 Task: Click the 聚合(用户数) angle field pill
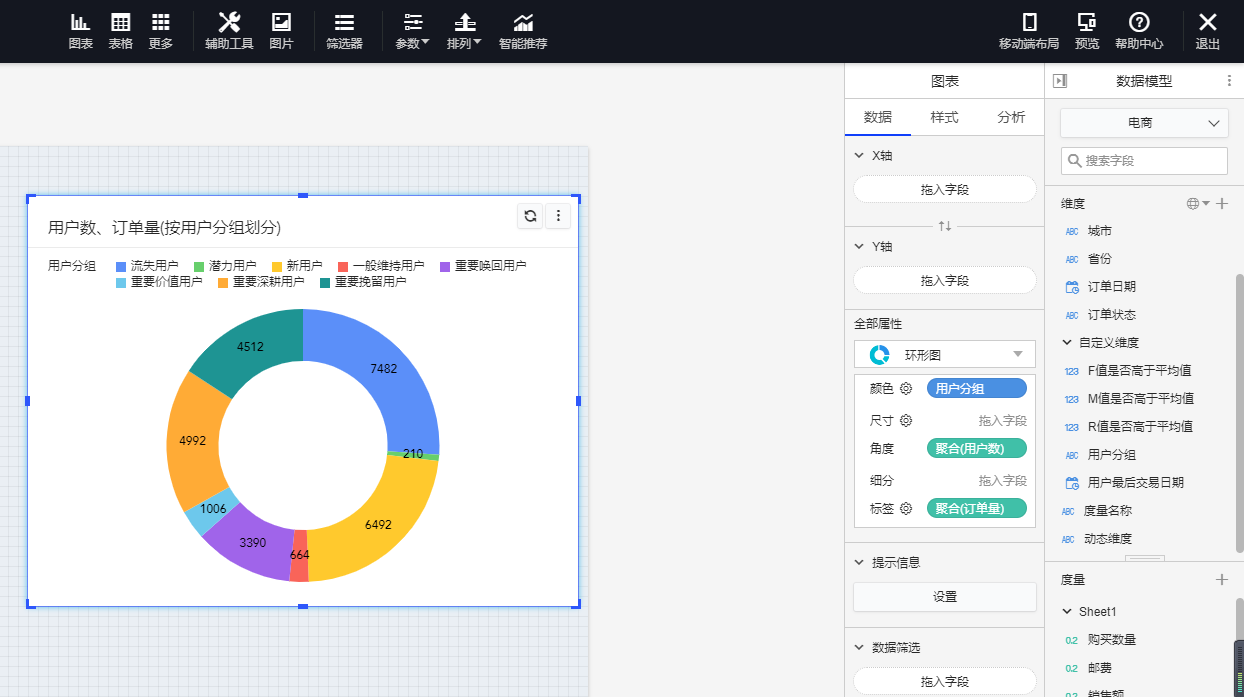[976, 449]
